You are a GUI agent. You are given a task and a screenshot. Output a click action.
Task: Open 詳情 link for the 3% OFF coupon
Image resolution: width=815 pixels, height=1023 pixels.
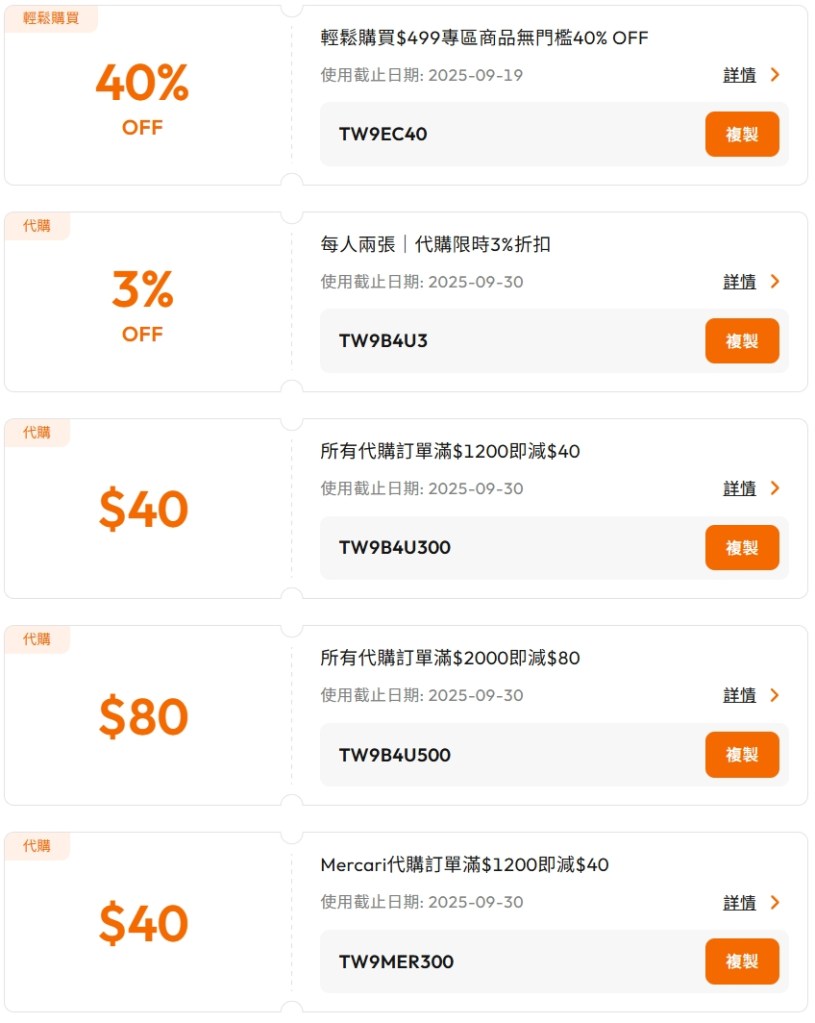click(x=739, y=282)
